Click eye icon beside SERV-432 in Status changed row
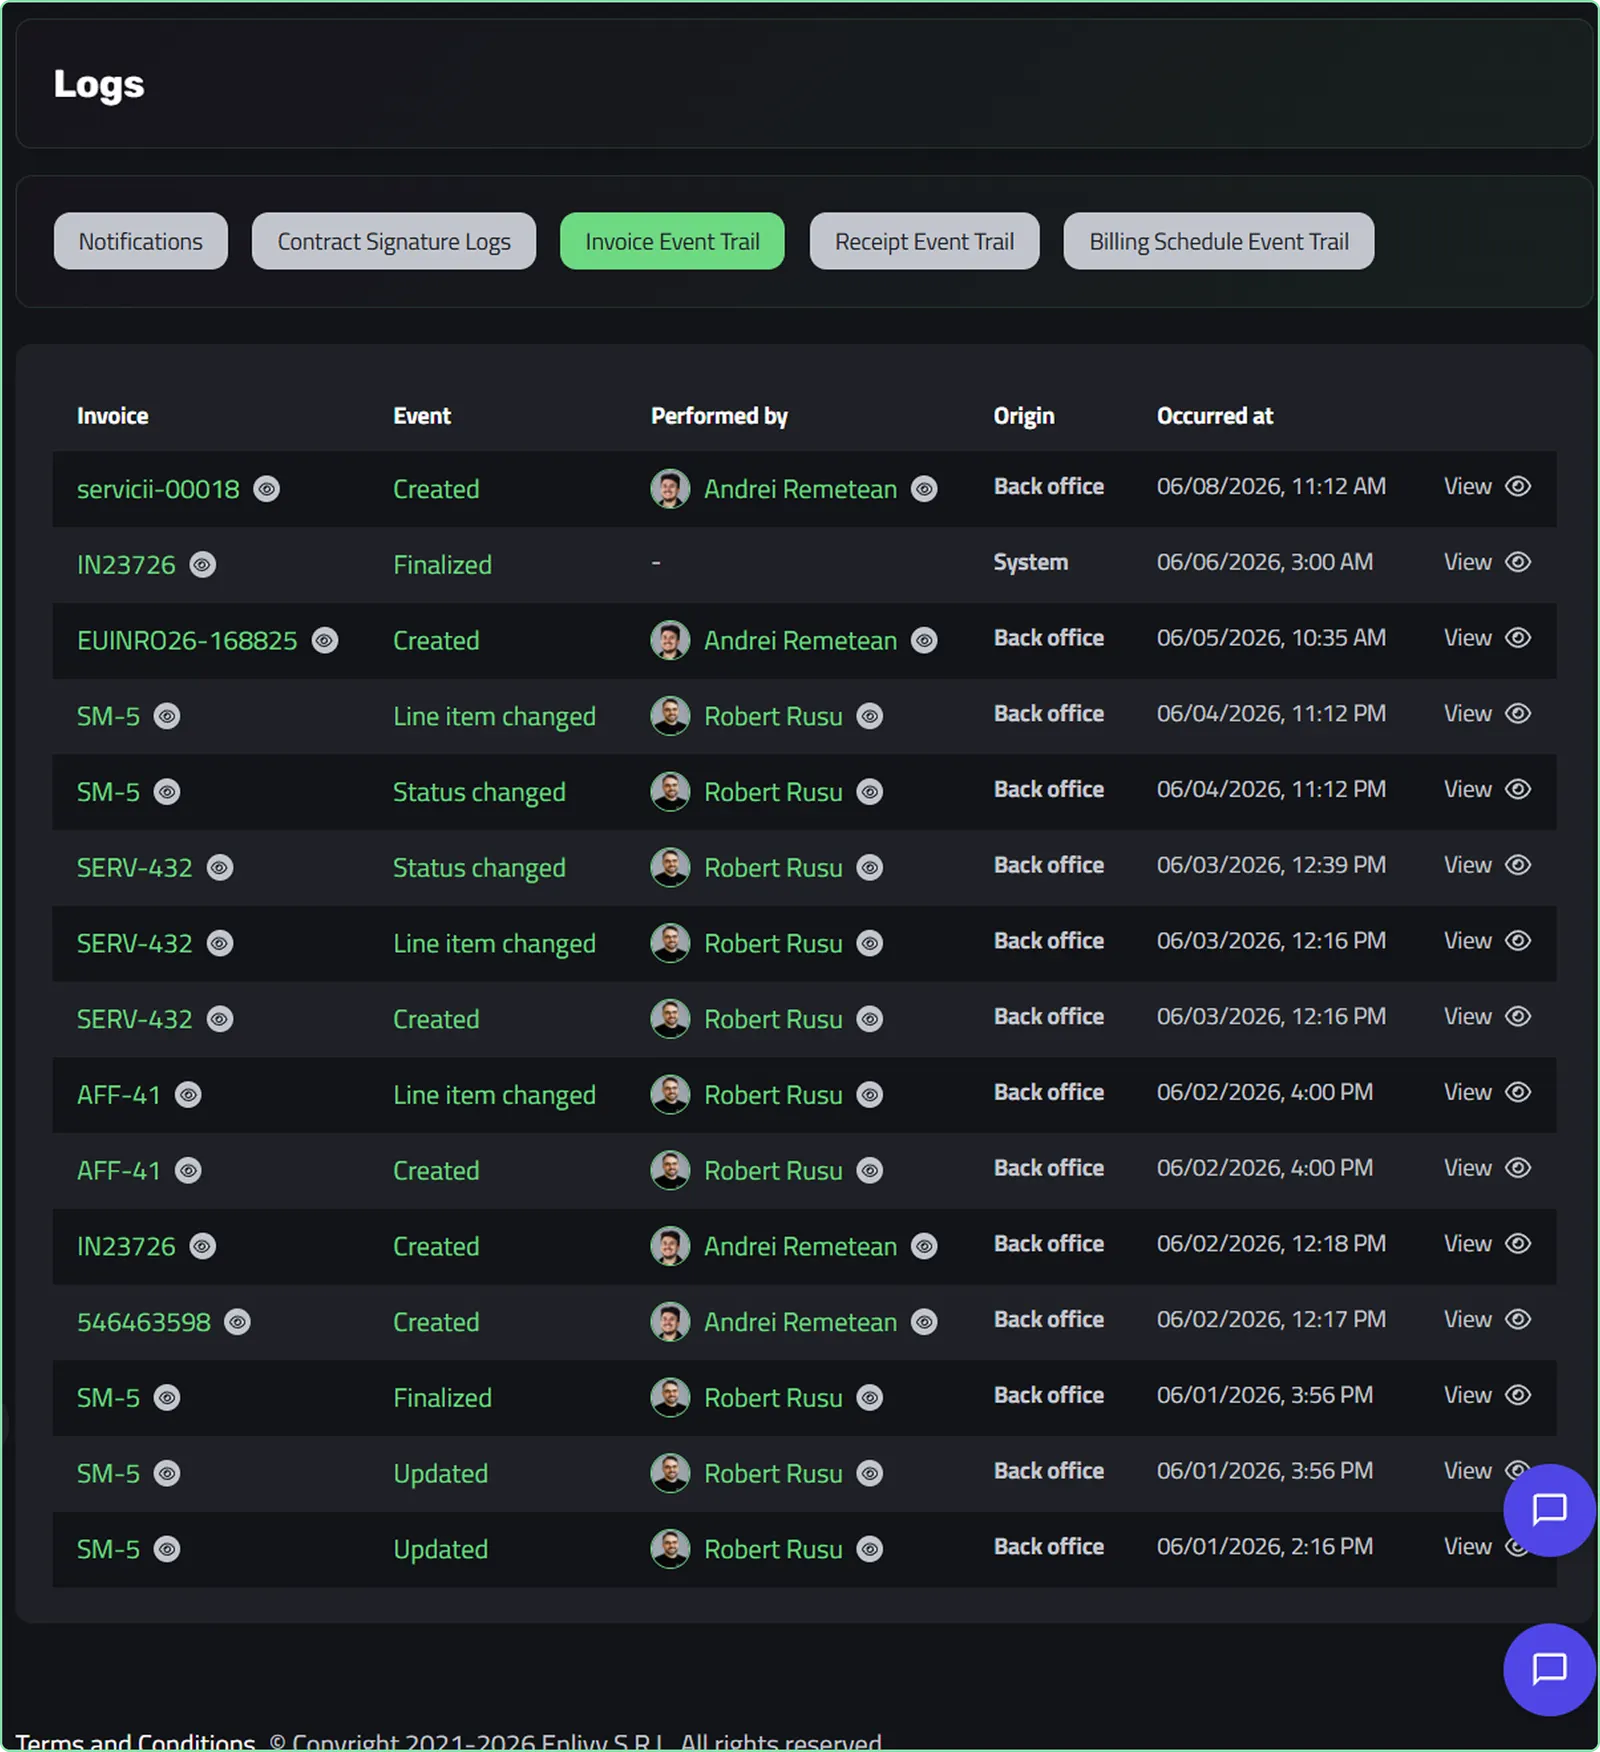The width and height of the screenshot is (1600, 1752). point(220,868)
